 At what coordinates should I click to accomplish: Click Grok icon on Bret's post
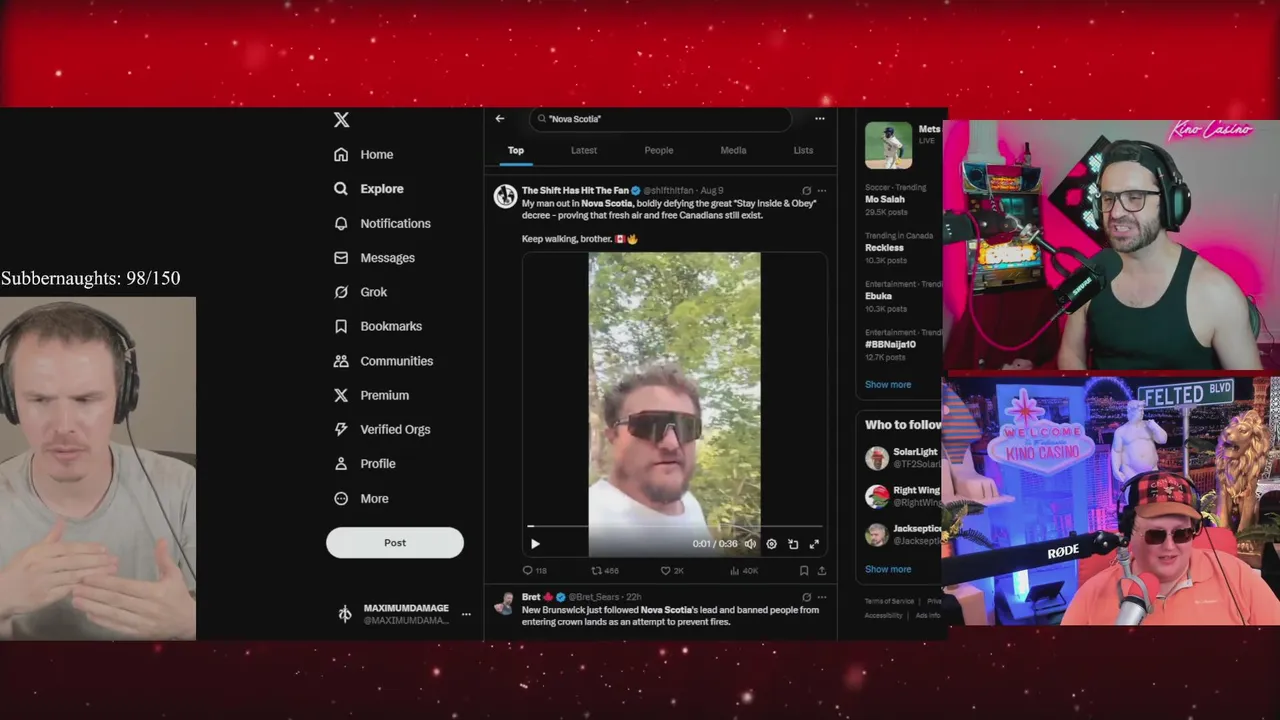pyautogui.click(x=806, y=597)
